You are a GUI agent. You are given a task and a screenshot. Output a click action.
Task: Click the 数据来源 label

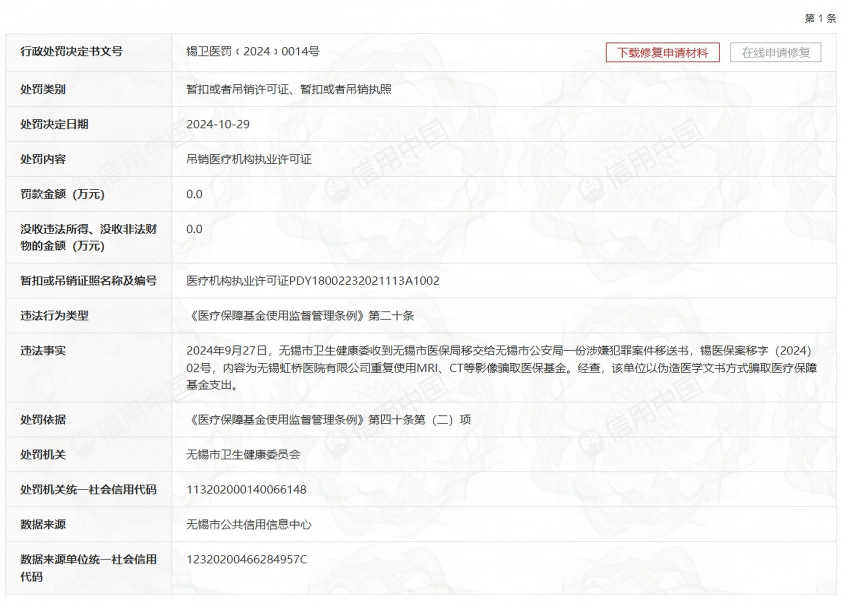coord(43,524)
